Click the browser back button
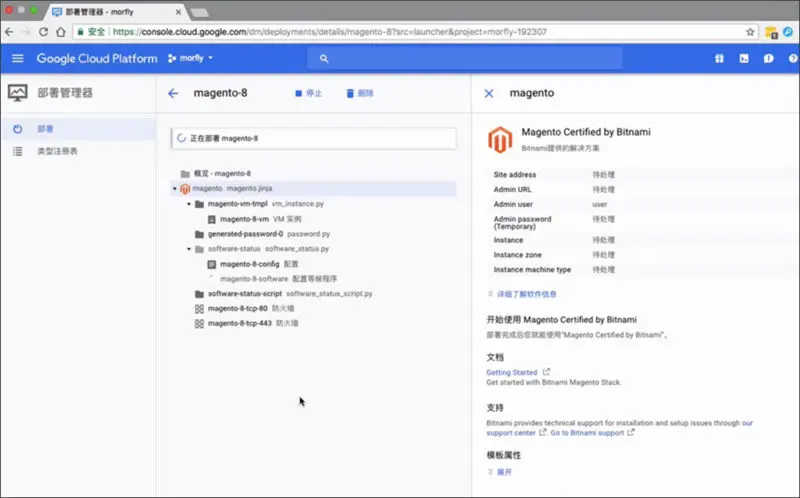This screenshot has height=498, width=800. pos(9,32)
